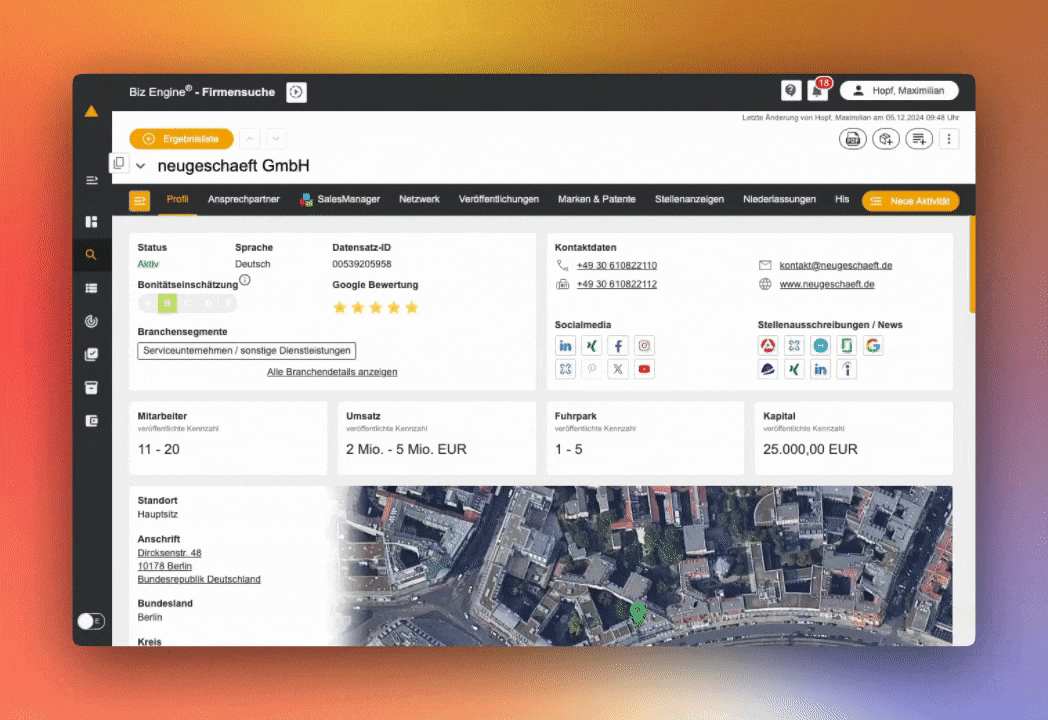The width and height of the screenshot is (1048, 720).
Task: Export the profile as PDF
Action: (x=852, y=139)
